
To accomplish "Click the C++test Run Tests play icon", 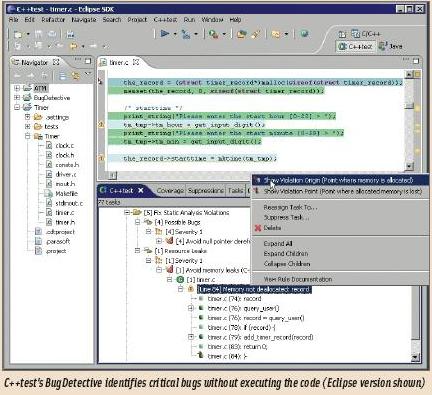I will 165,34.
